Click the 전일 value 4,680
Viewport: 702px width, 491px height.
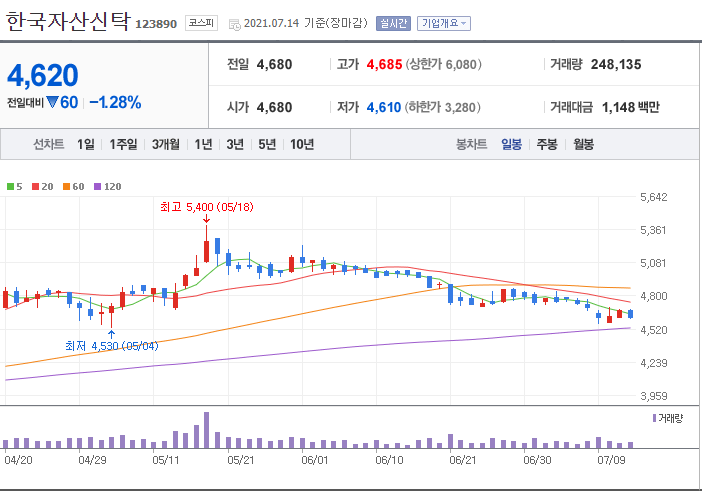tap(274, 64)
